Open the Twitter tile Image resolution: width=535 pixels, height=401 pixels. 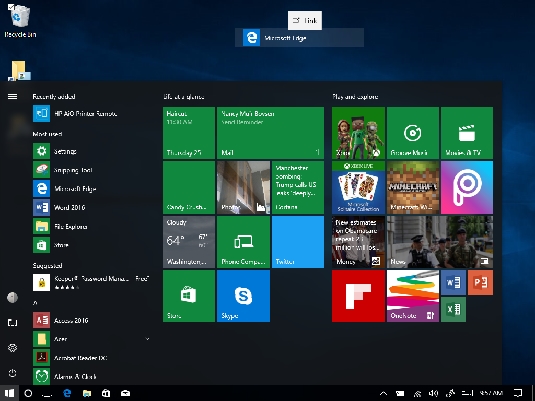pyautogui.click(x=298, y=242)
